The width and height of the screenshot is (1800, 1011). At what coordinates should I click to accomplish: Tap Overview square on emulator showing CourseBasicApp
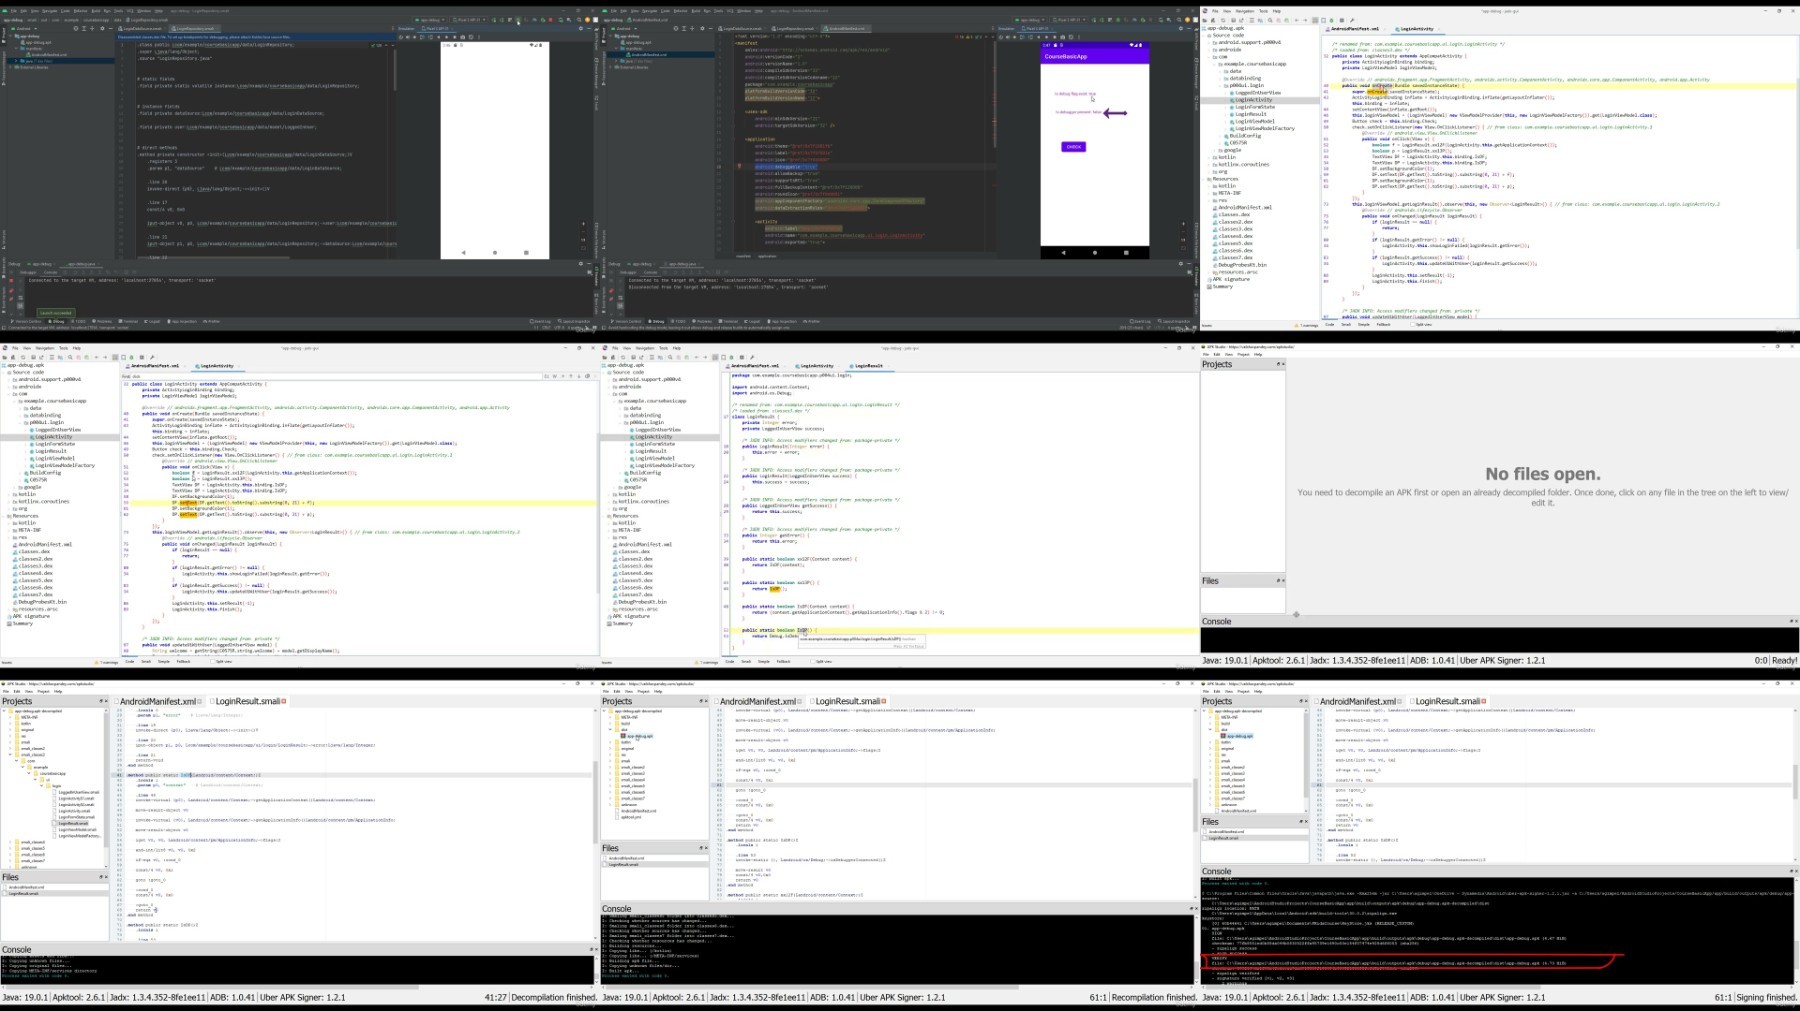click(x=1126, y=252)
